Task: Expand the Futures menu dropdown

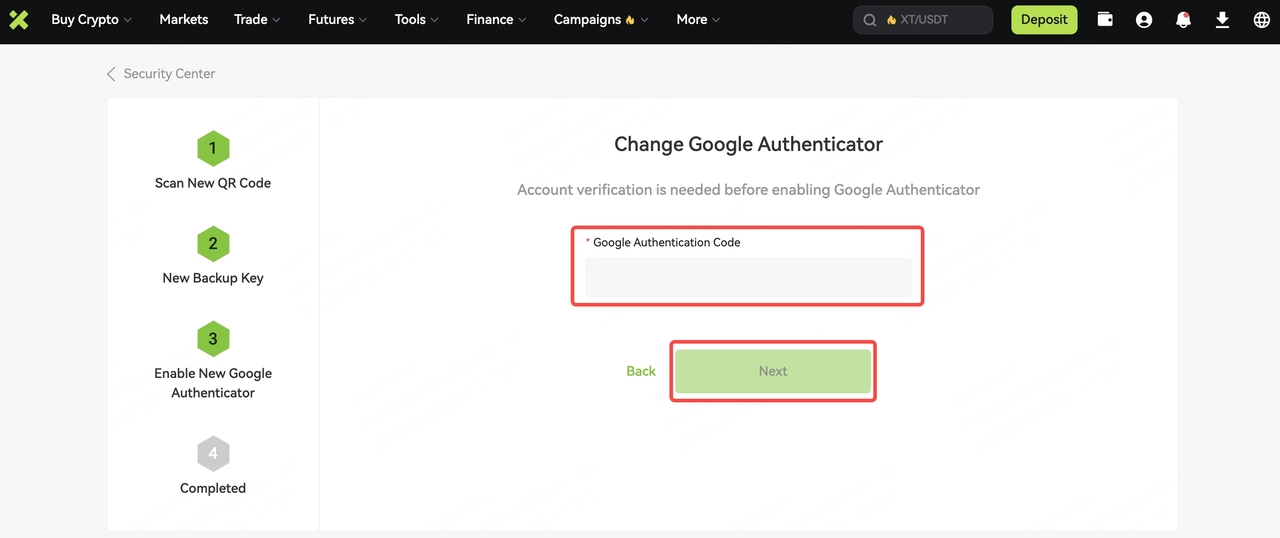Action: pos(337,19)
